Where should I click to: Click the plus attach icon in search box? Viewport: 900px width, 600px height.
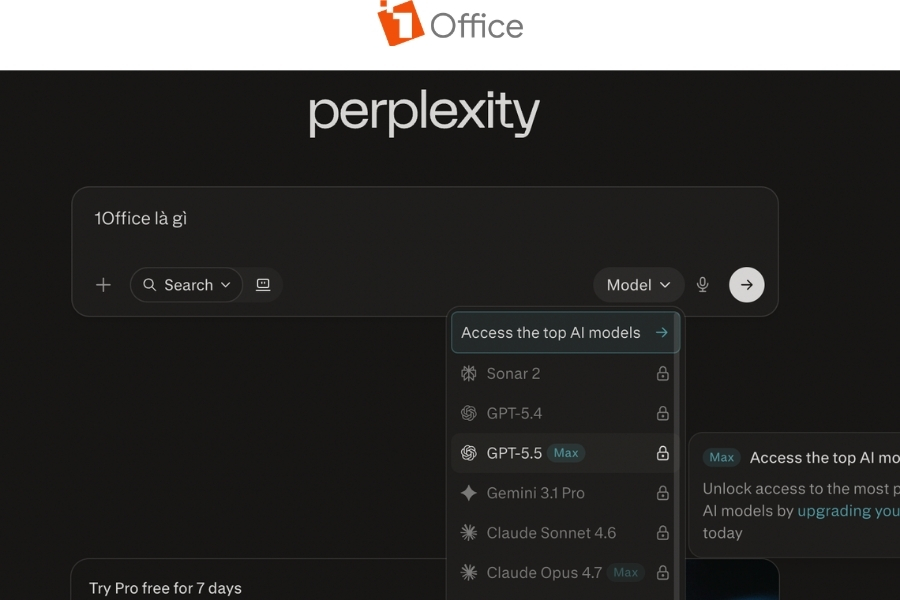coord(103,285)
